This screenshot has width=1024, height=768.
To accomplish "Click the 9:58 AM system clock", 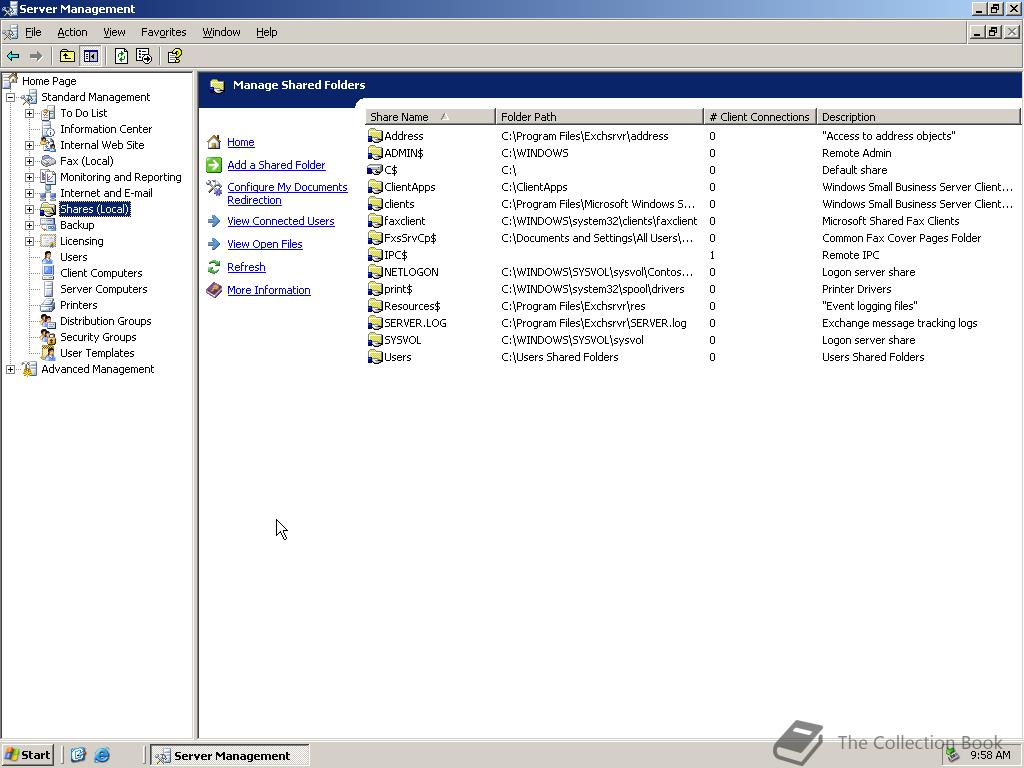I will coord(990,755).
